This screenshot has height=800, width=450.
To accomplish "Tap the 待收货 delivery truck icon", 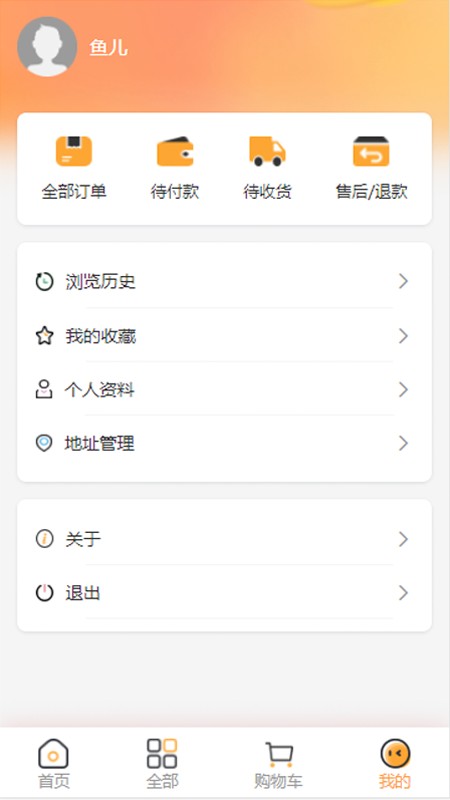I will (267, 152).
